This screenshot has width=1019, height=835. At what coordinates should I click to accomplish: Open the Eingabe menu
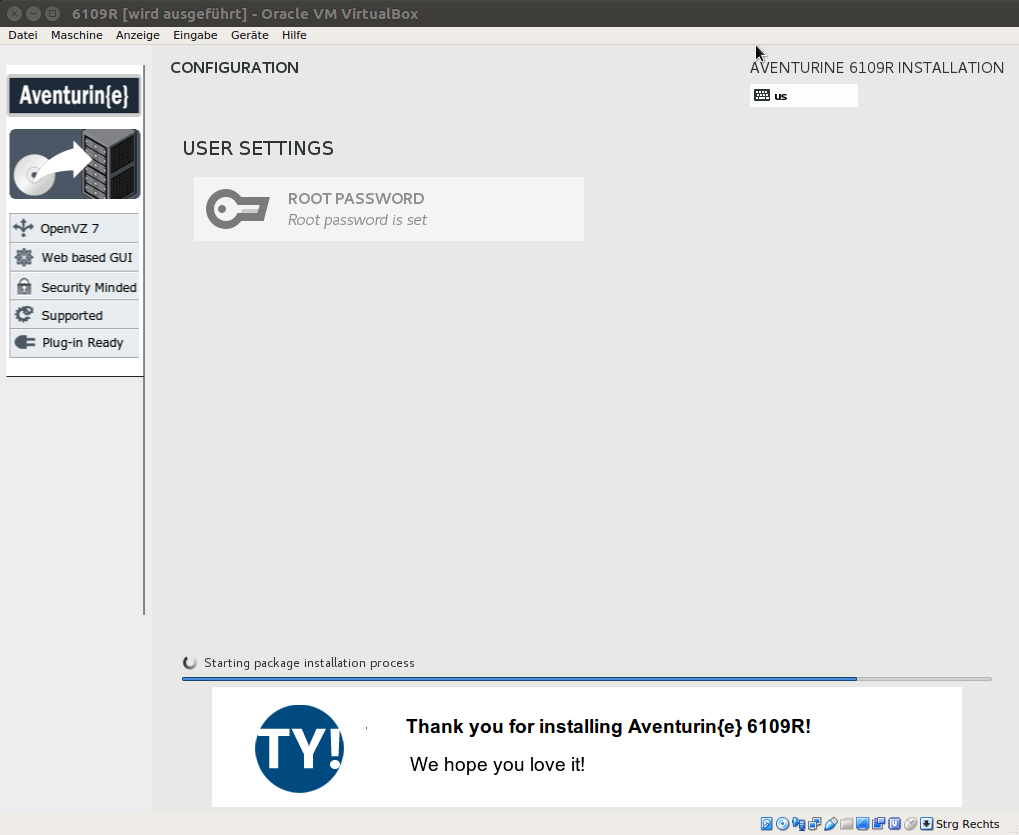(195, 35)
